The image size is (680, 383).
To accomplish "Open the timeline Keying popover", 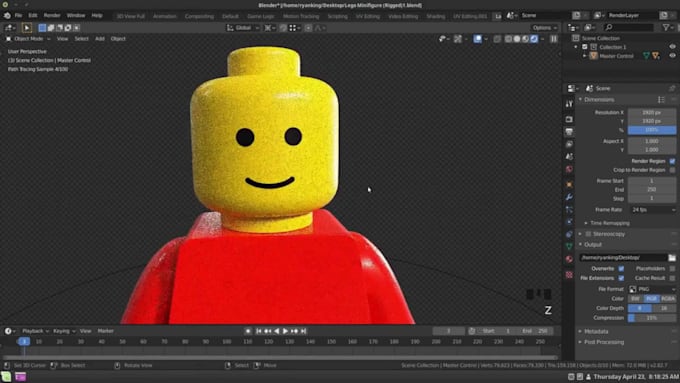I will click(64, 331).
